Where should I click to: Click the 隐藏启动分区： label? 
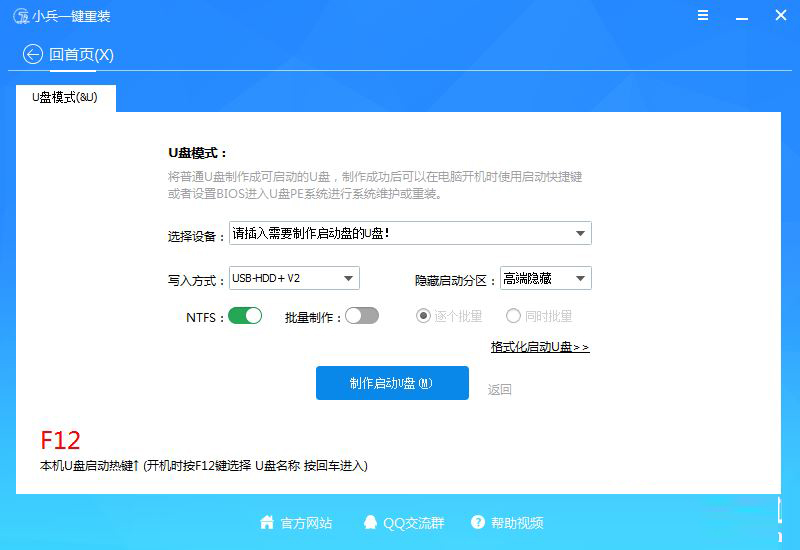[x=455, y=281]
